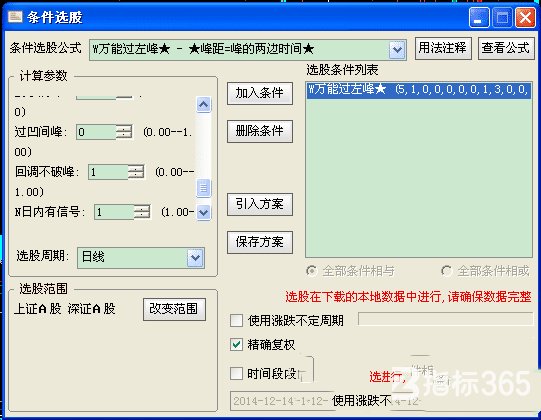Click the 条件选股 title bar window icon
This screenshot has width=541, height=420.
pos(15,16)
